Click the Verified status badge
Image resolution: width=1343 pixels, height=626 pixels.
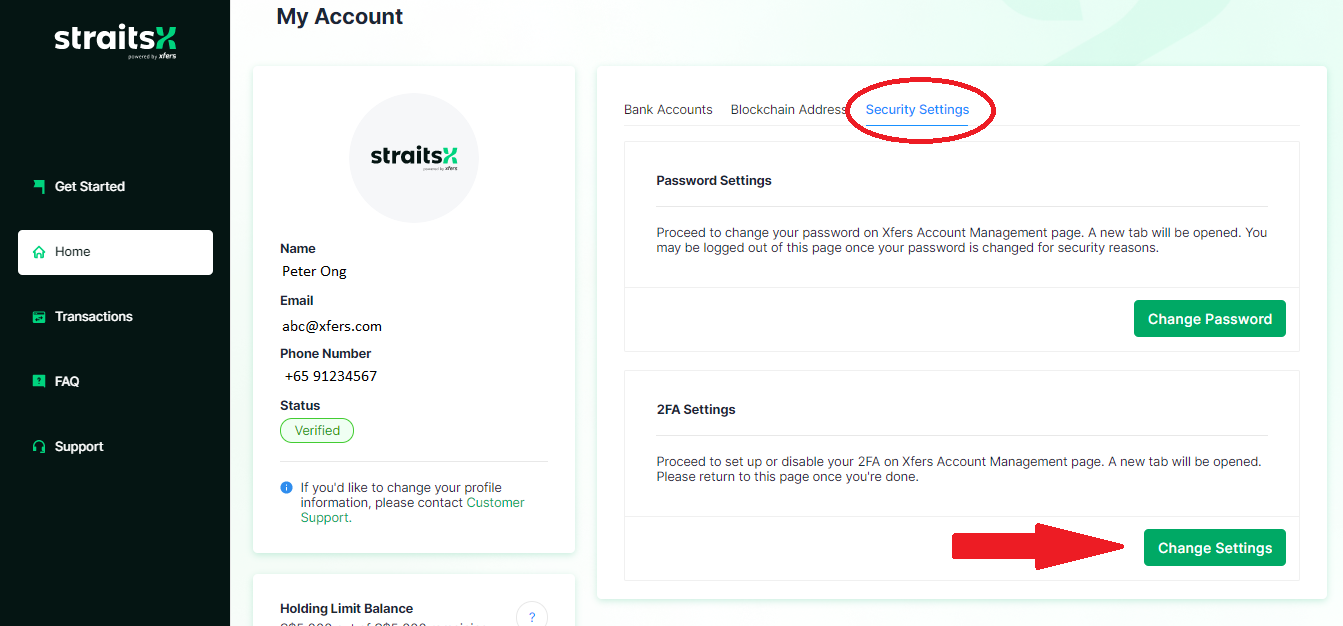[317, 431]
